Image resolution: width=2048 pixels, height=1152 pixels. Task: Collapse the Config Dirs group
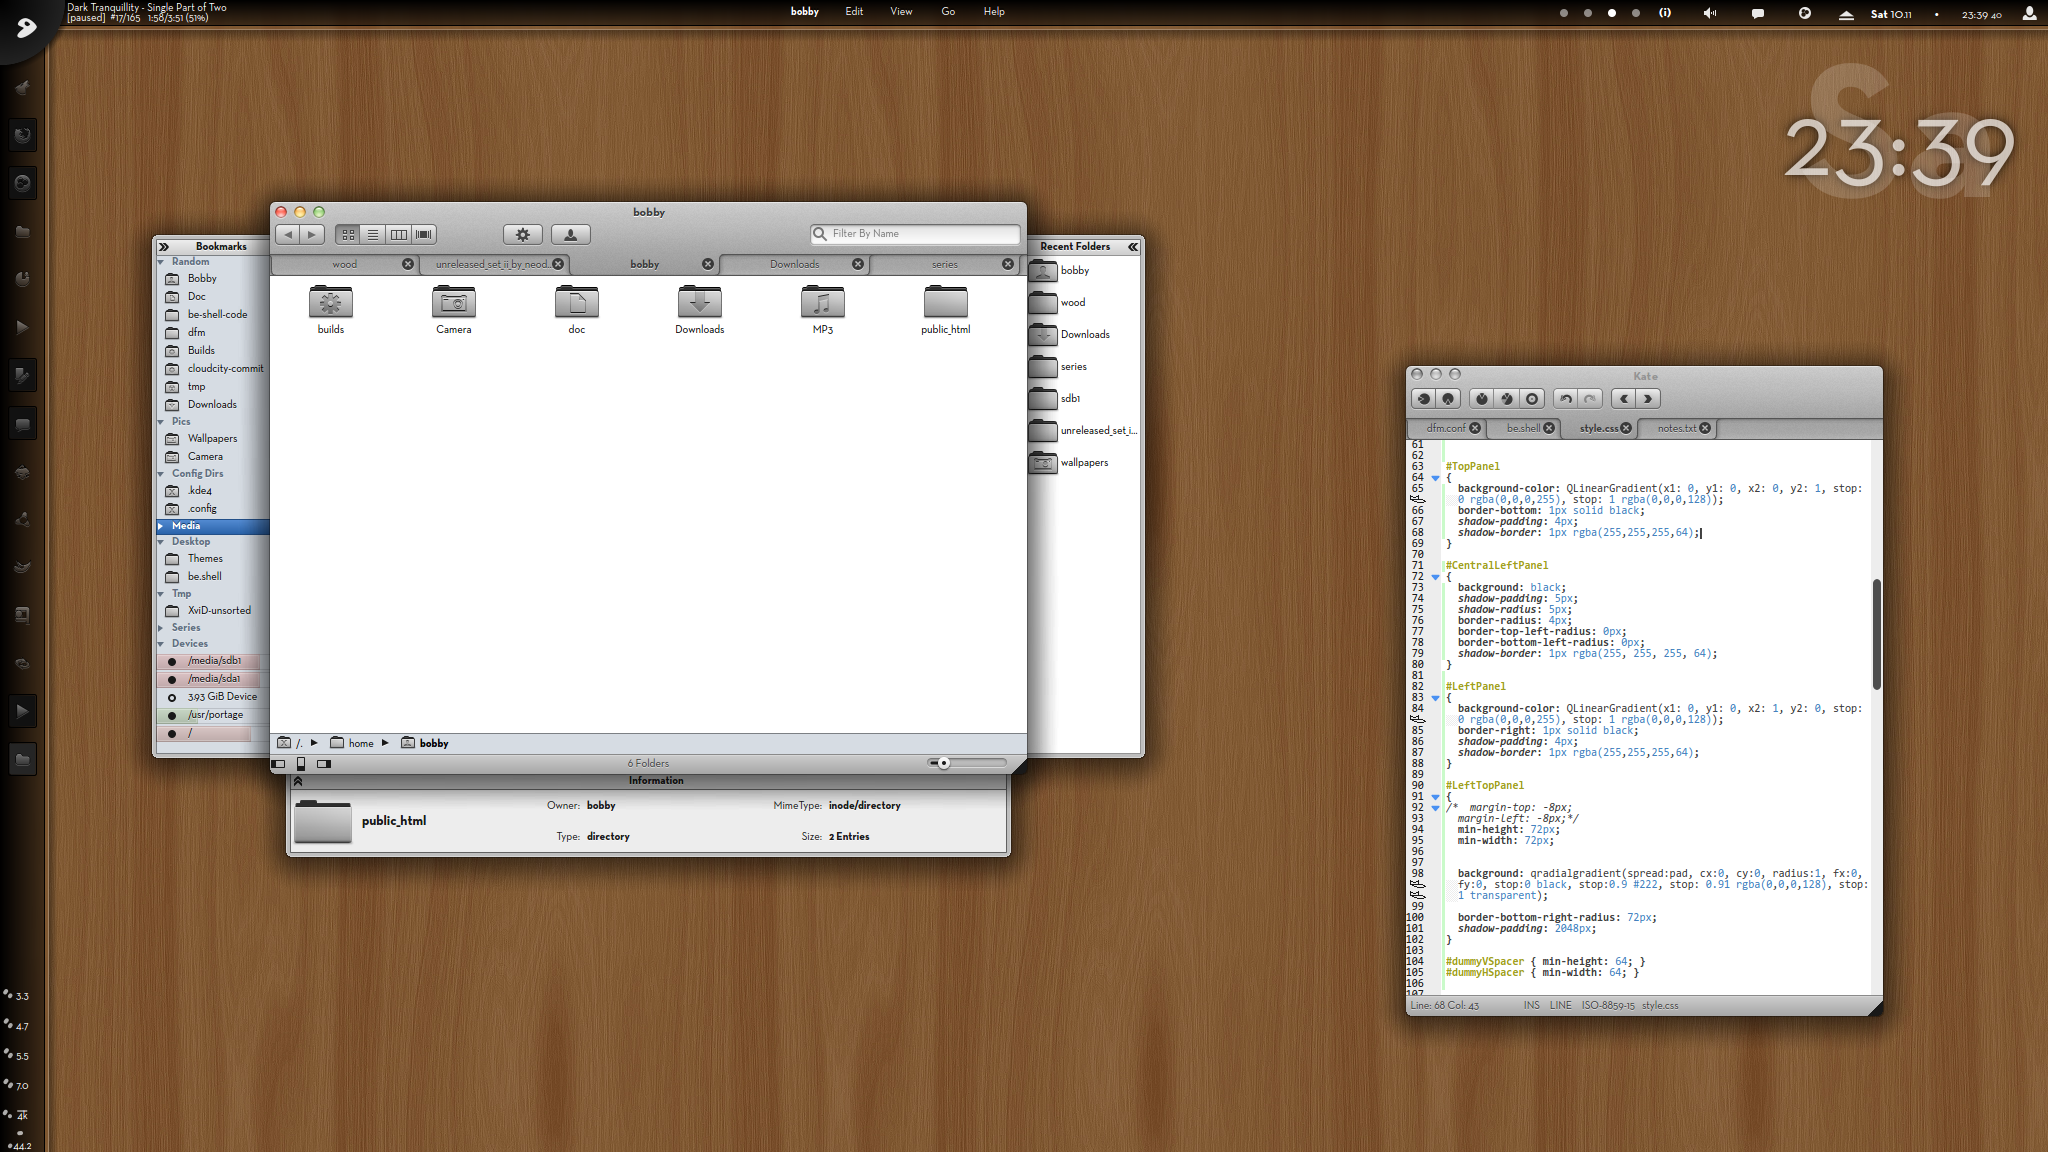(x=161, y=474)
